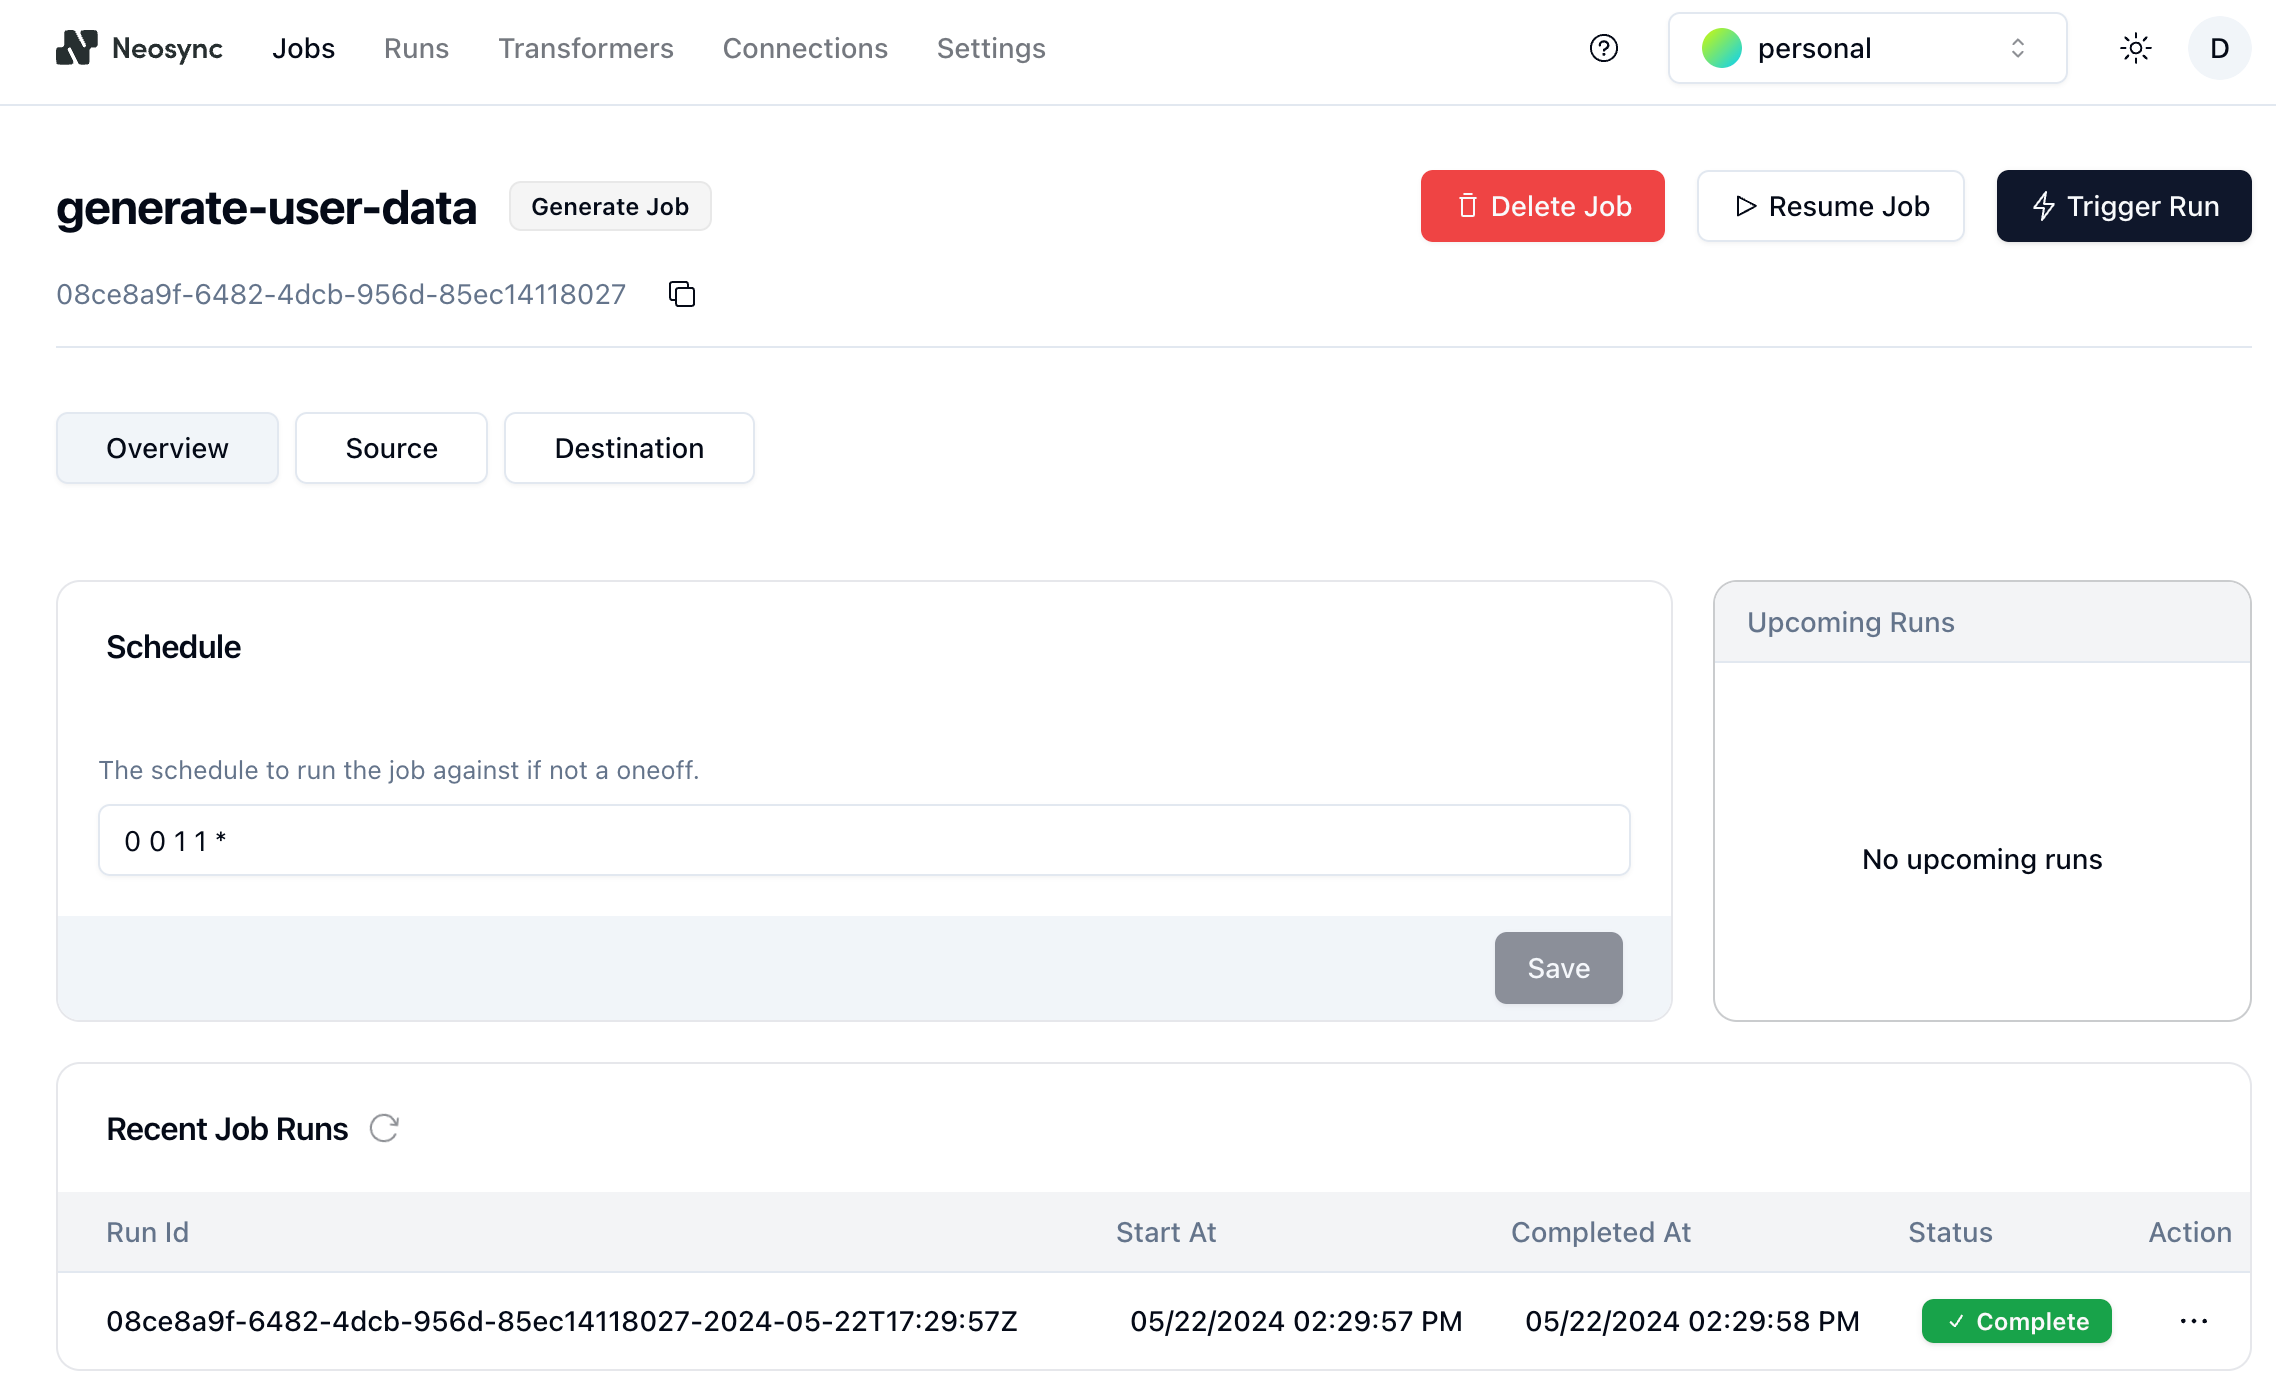Click the Complete status badge
Image resolution: width=2276 pixels, height=1396 pixels.
pos(2016,1320)
